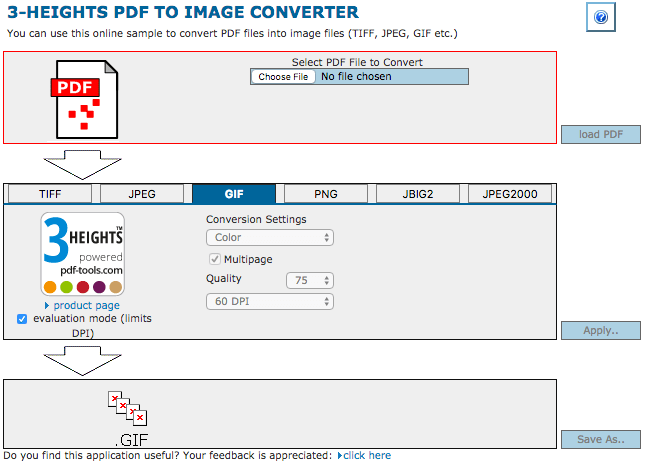Click the Choose File button
Screen dimensions: 648x464
tap(283, 77)
